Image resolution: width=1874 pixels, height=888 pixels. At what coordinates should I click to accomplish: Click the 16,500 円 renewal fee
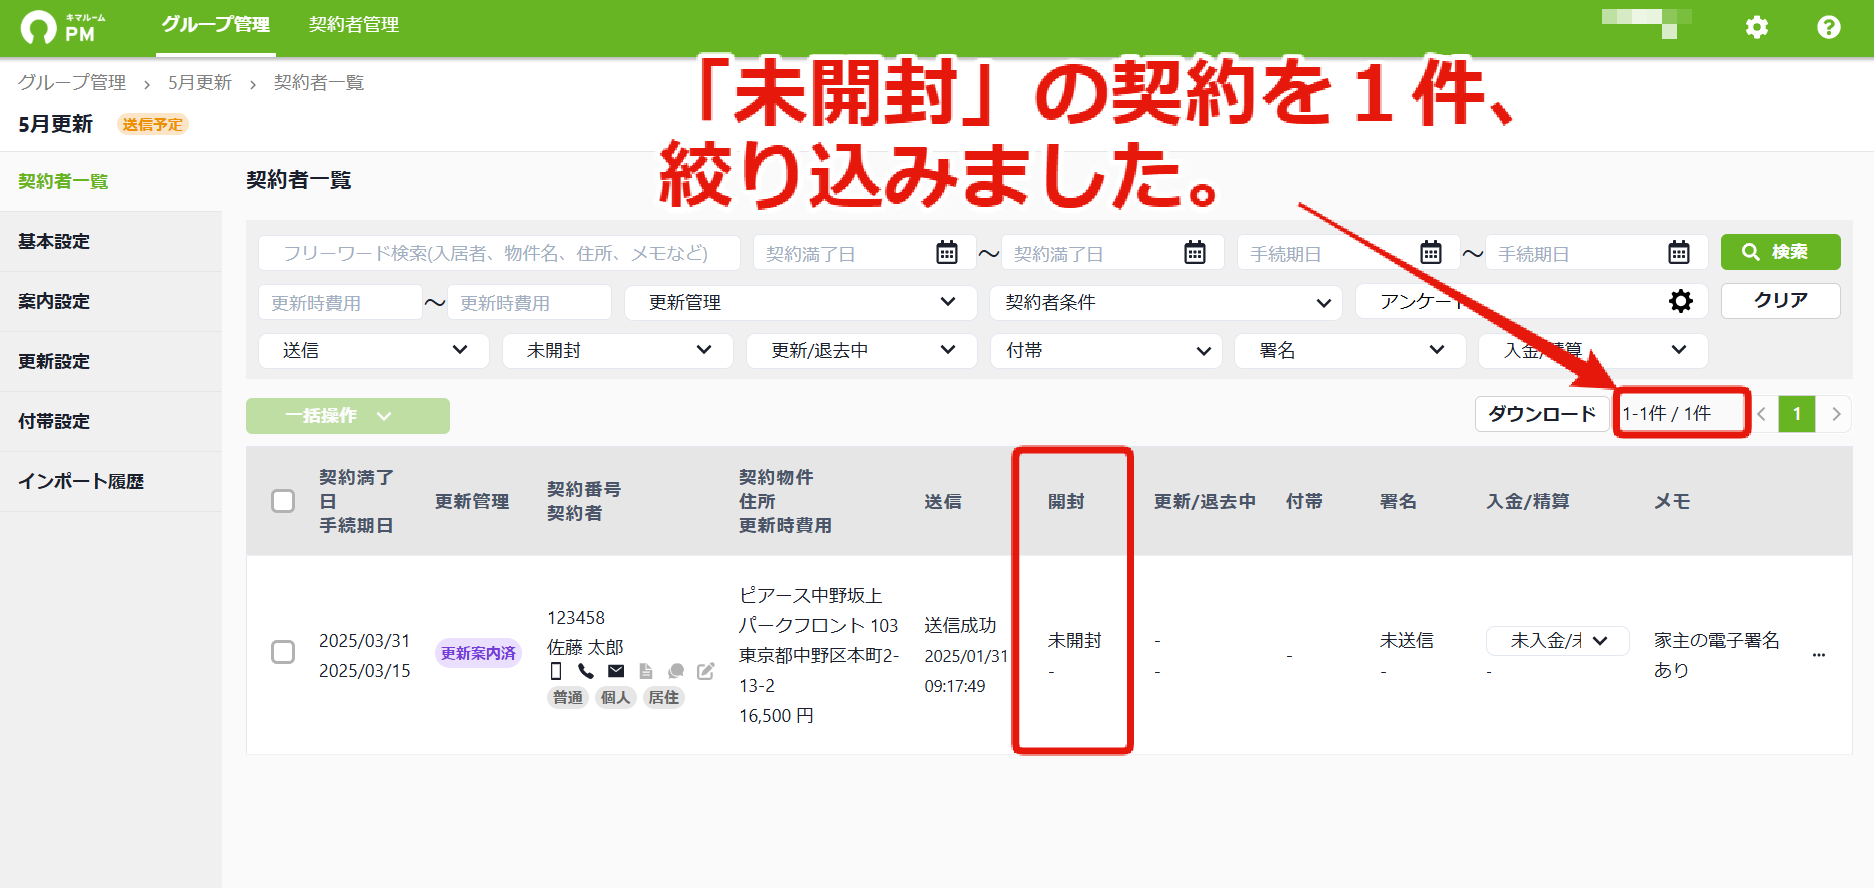pos(776,716)
